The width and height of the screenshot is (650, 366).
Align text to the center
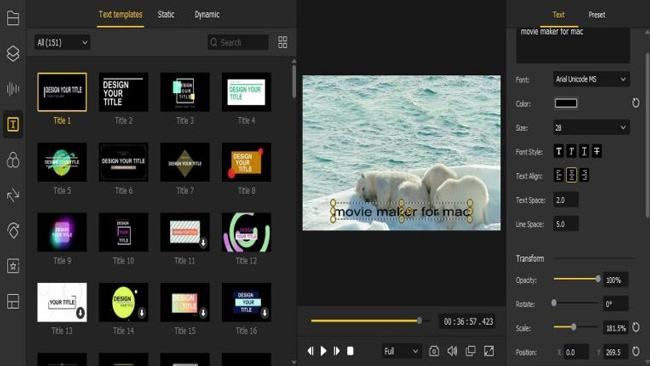[x=572, y=175]
